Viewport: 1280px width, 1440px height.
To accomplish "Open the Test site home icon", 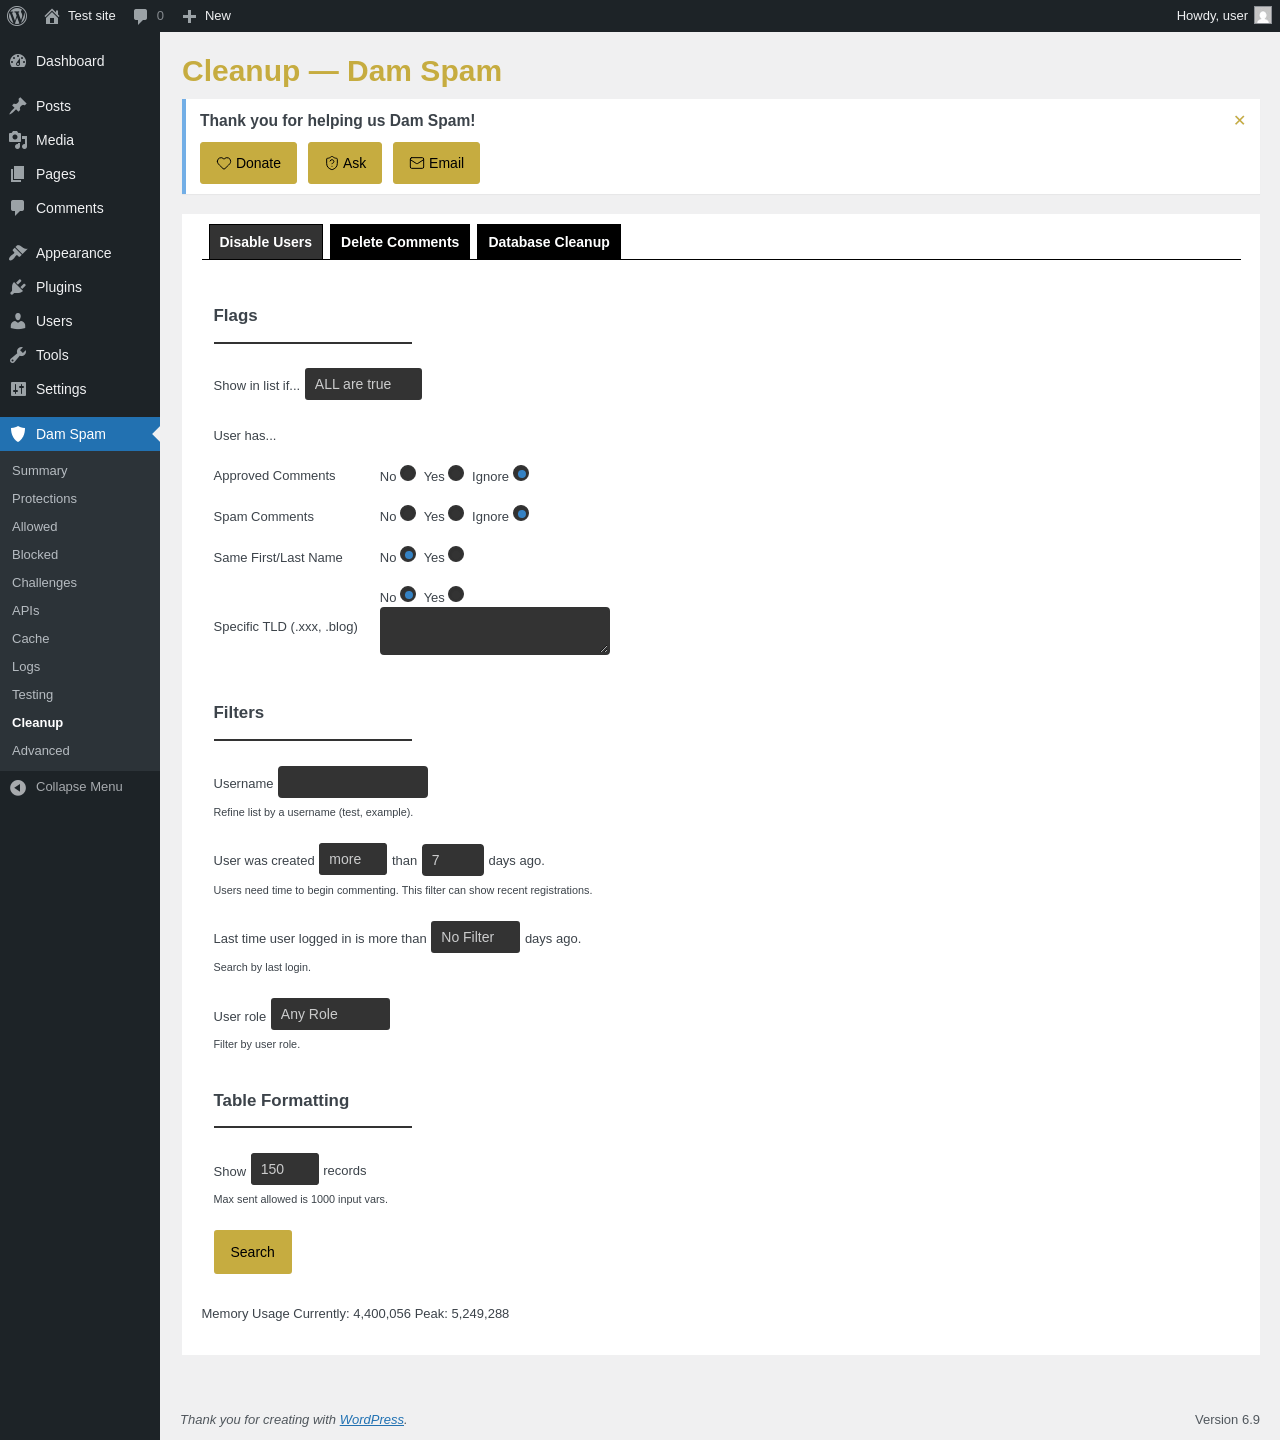I will click(52, 16).
